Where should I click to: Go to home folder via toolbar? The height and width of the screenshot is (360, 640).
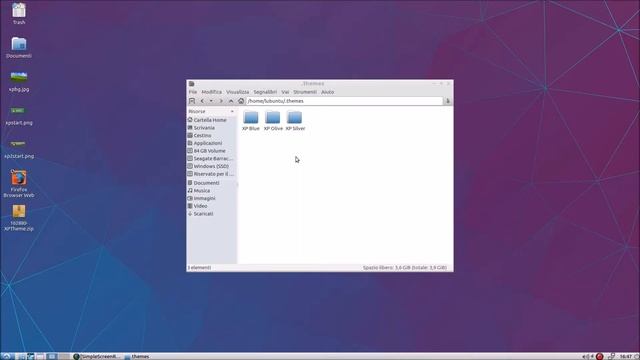click(241, 101)
